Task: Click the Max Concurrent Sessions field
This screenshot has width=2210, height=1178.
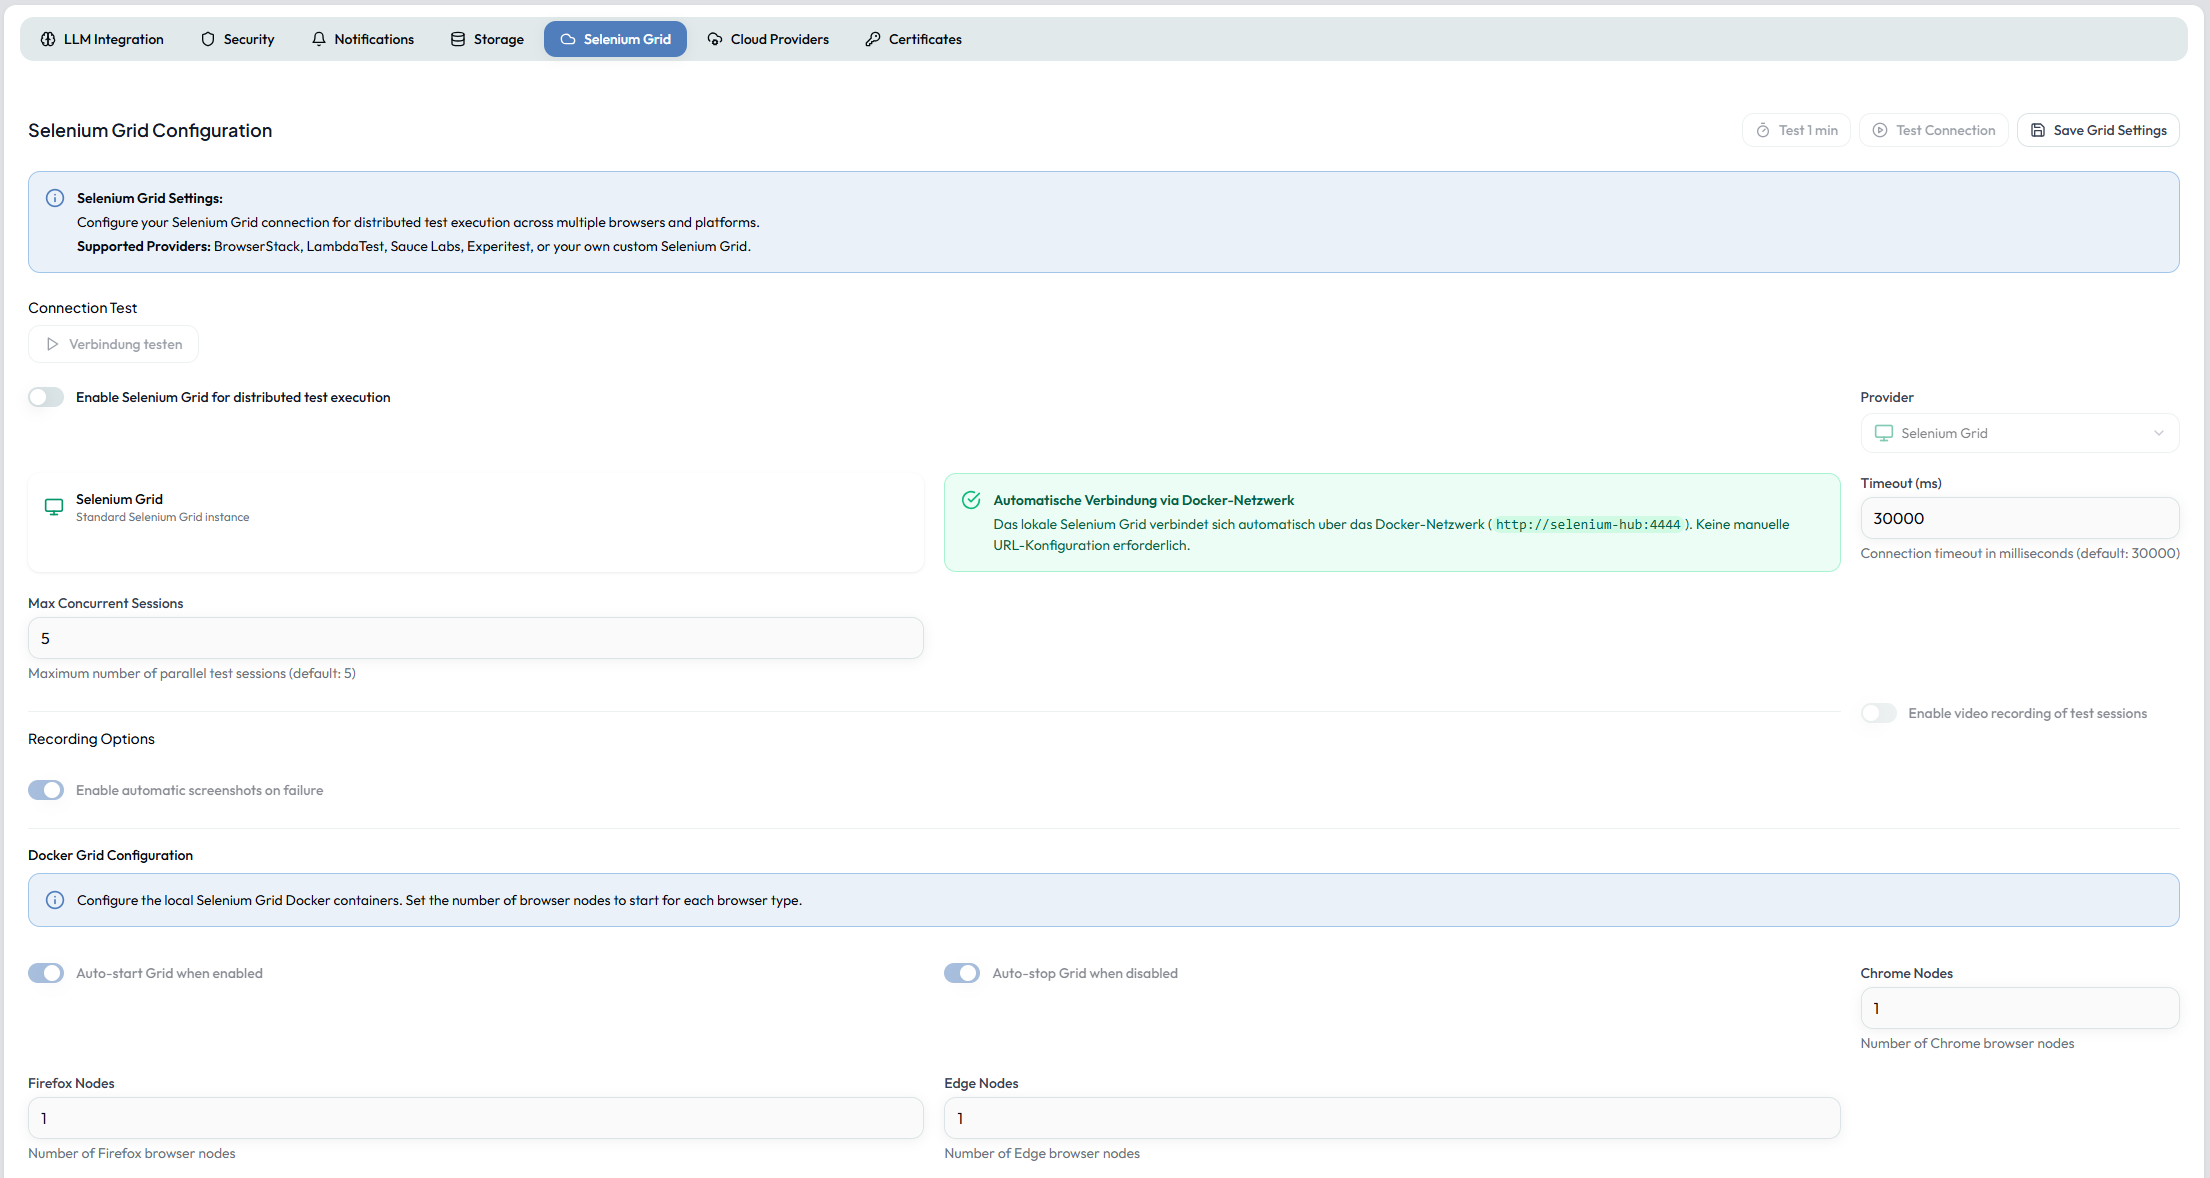Action: click(476, 638)
